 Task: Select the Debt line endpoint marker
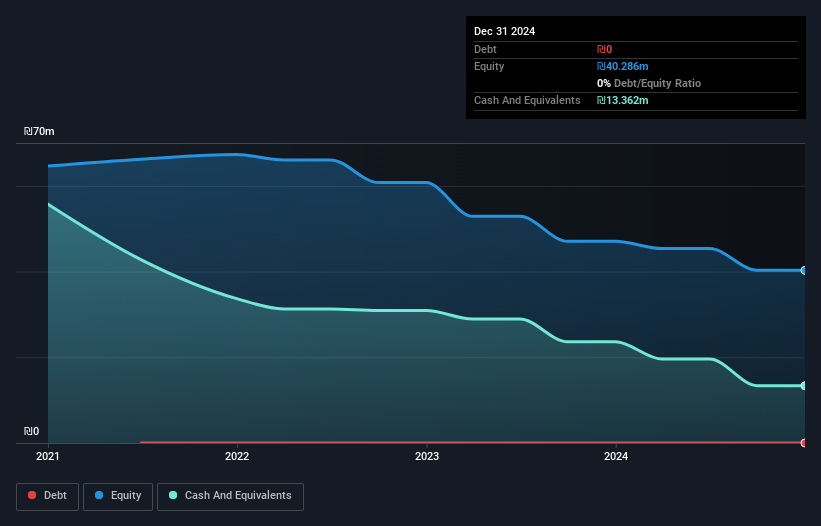pyautogui.click(x=804, y=443)
